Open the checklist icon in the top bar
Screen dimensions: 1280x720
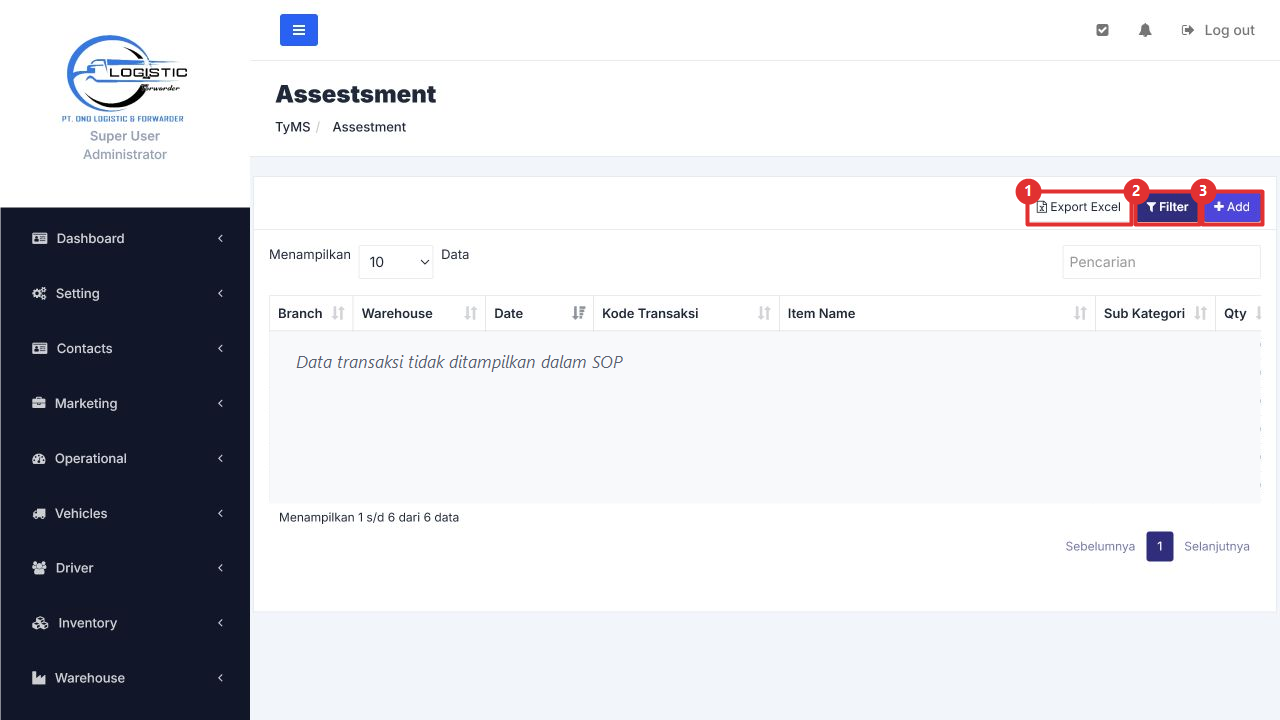1102,30
